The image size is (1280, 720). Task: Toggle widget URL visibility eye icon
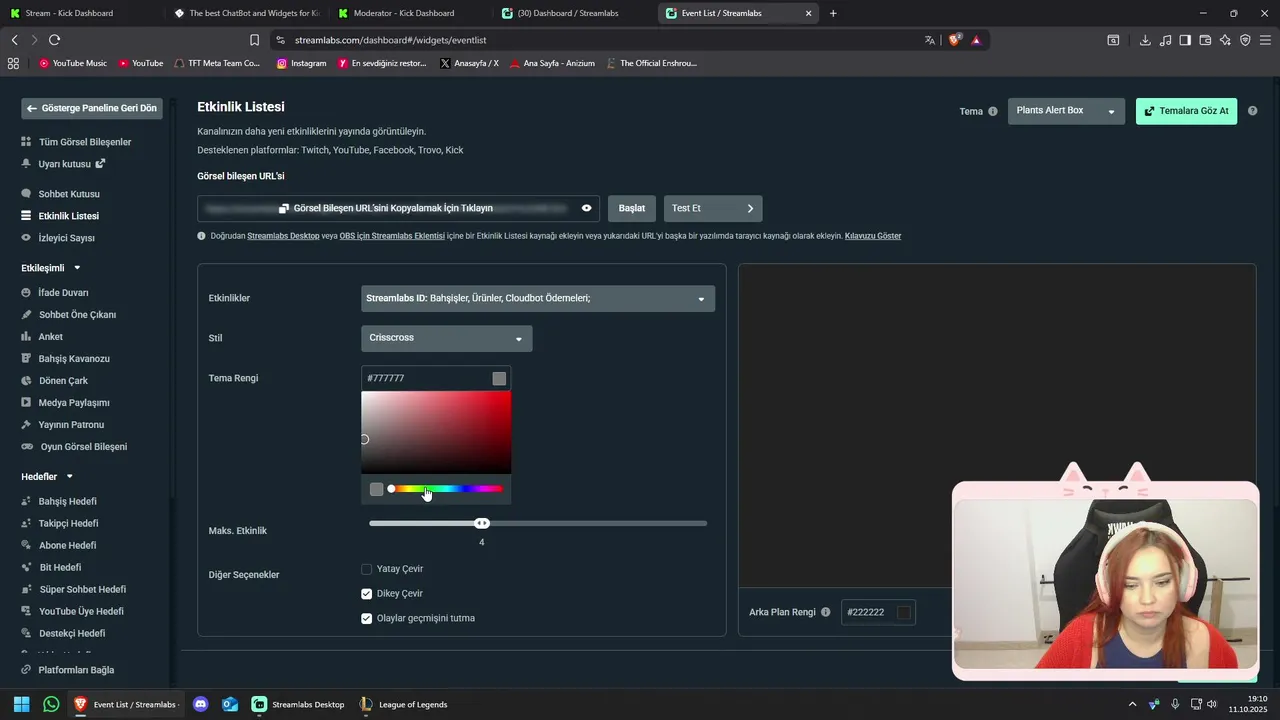tap(587, 208)
